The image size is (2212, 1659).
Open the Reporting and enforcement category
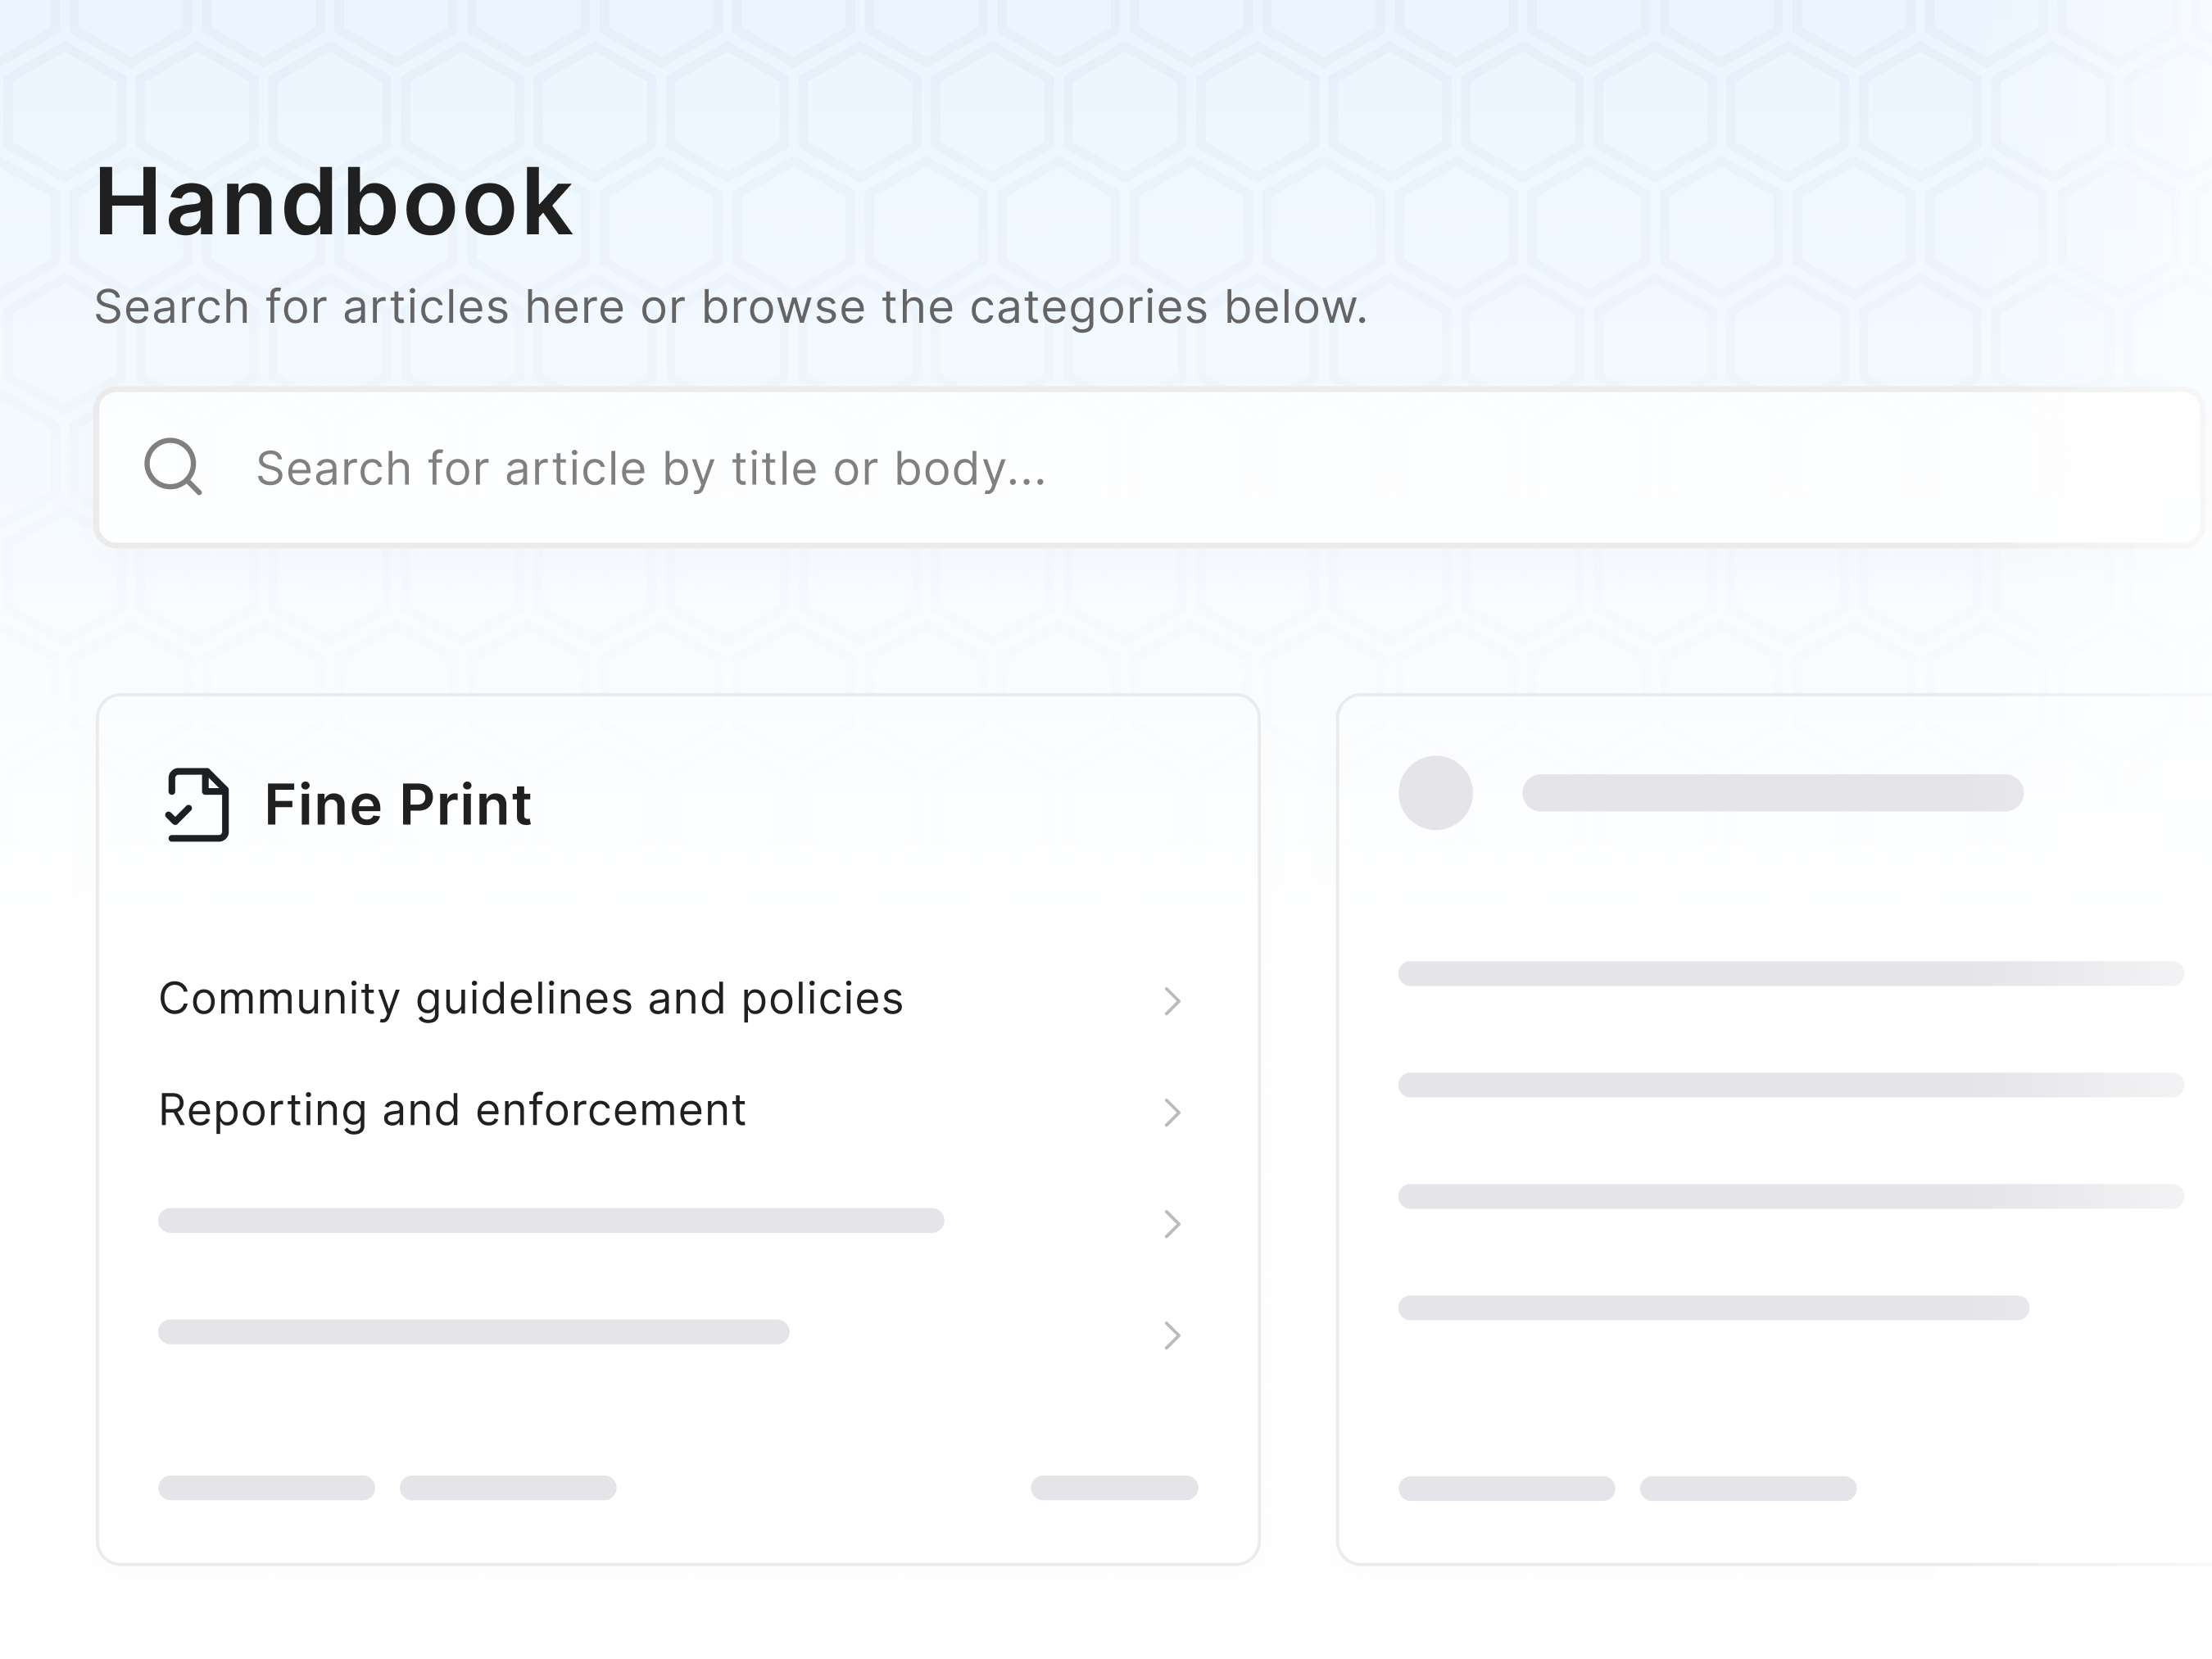tap(452, 1110)
